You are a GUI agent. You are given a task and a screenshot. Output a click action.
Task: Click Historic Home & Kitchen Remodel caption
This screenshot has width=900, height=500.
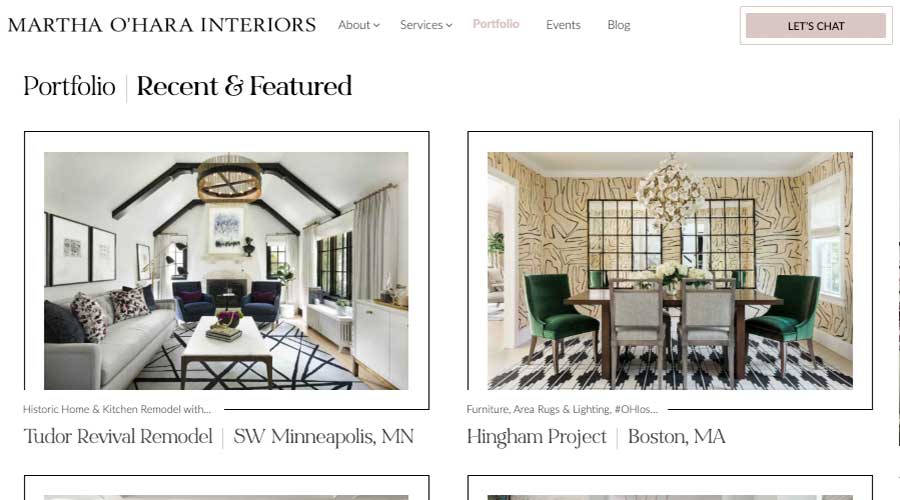117,409
